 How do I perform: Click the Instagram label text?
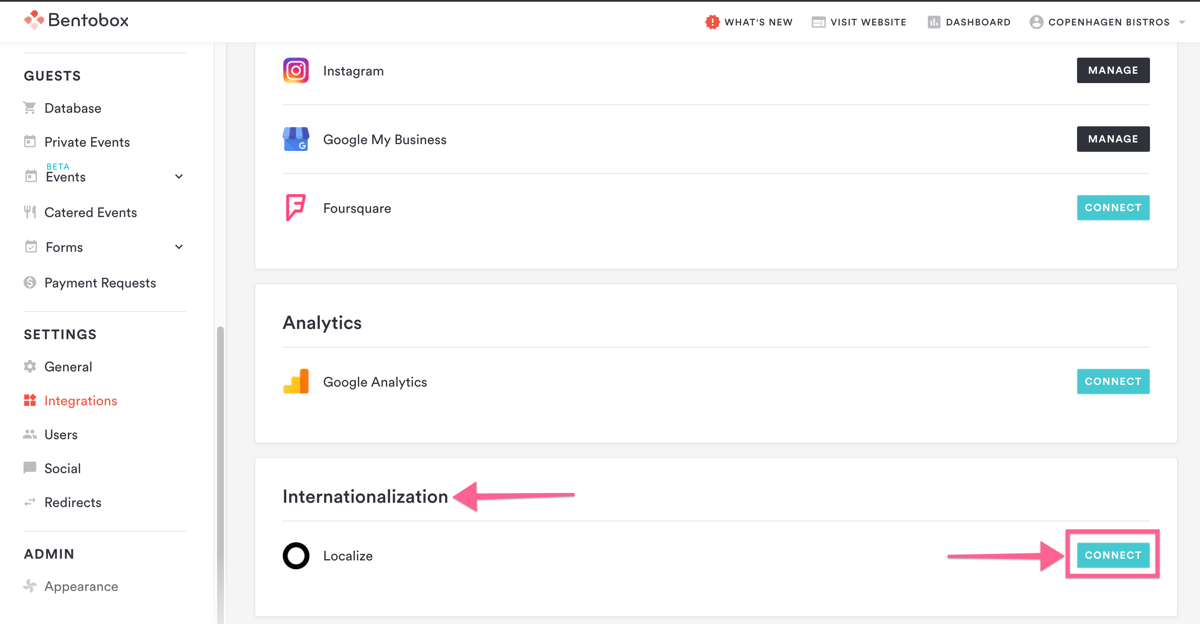coord(353,71)
